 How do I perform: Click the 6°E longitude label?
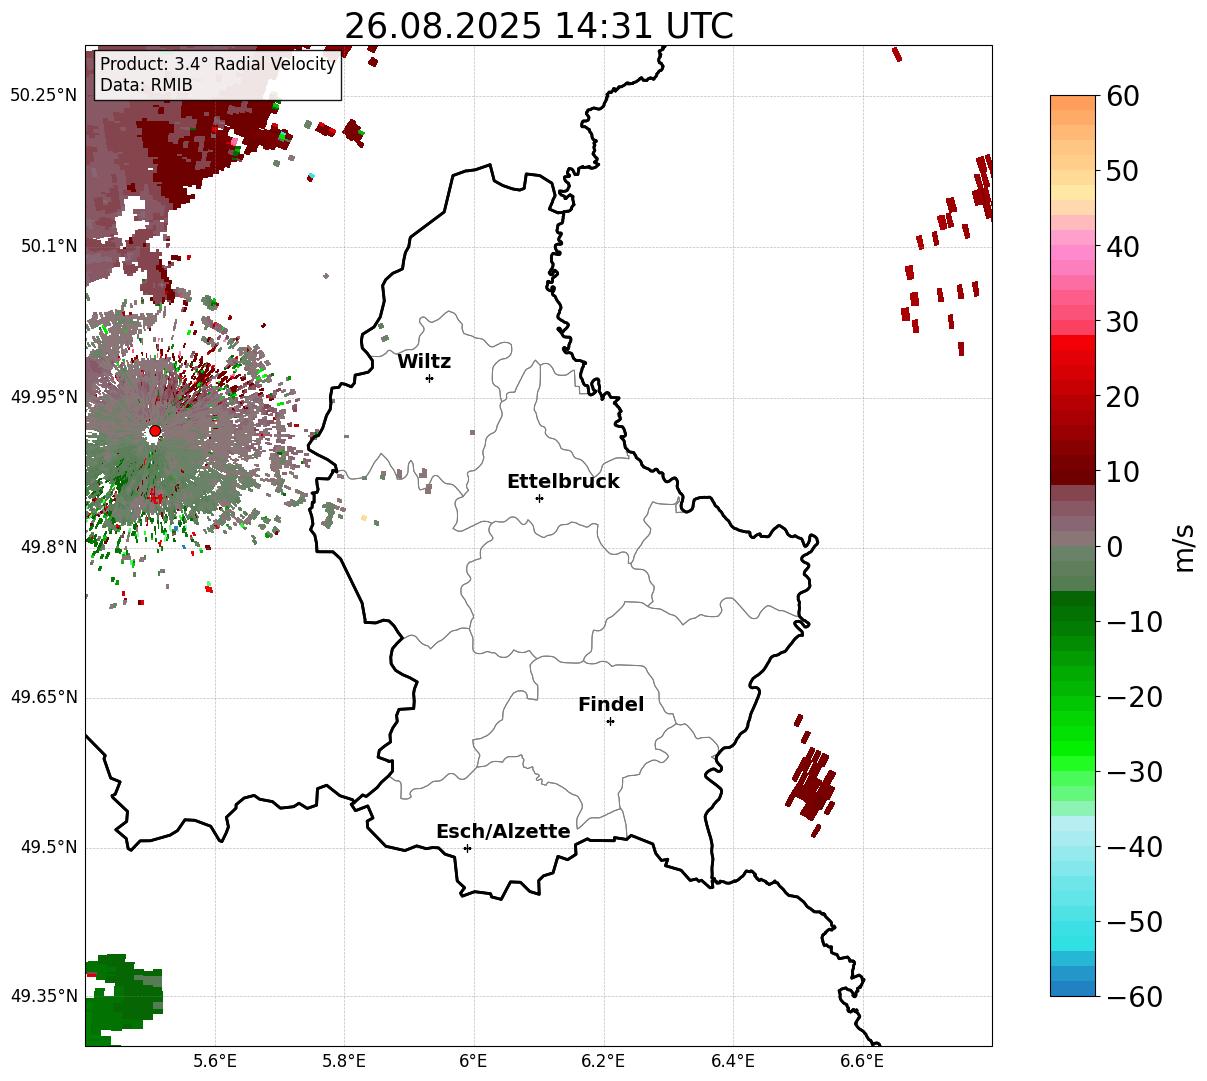coord(474,1061)
